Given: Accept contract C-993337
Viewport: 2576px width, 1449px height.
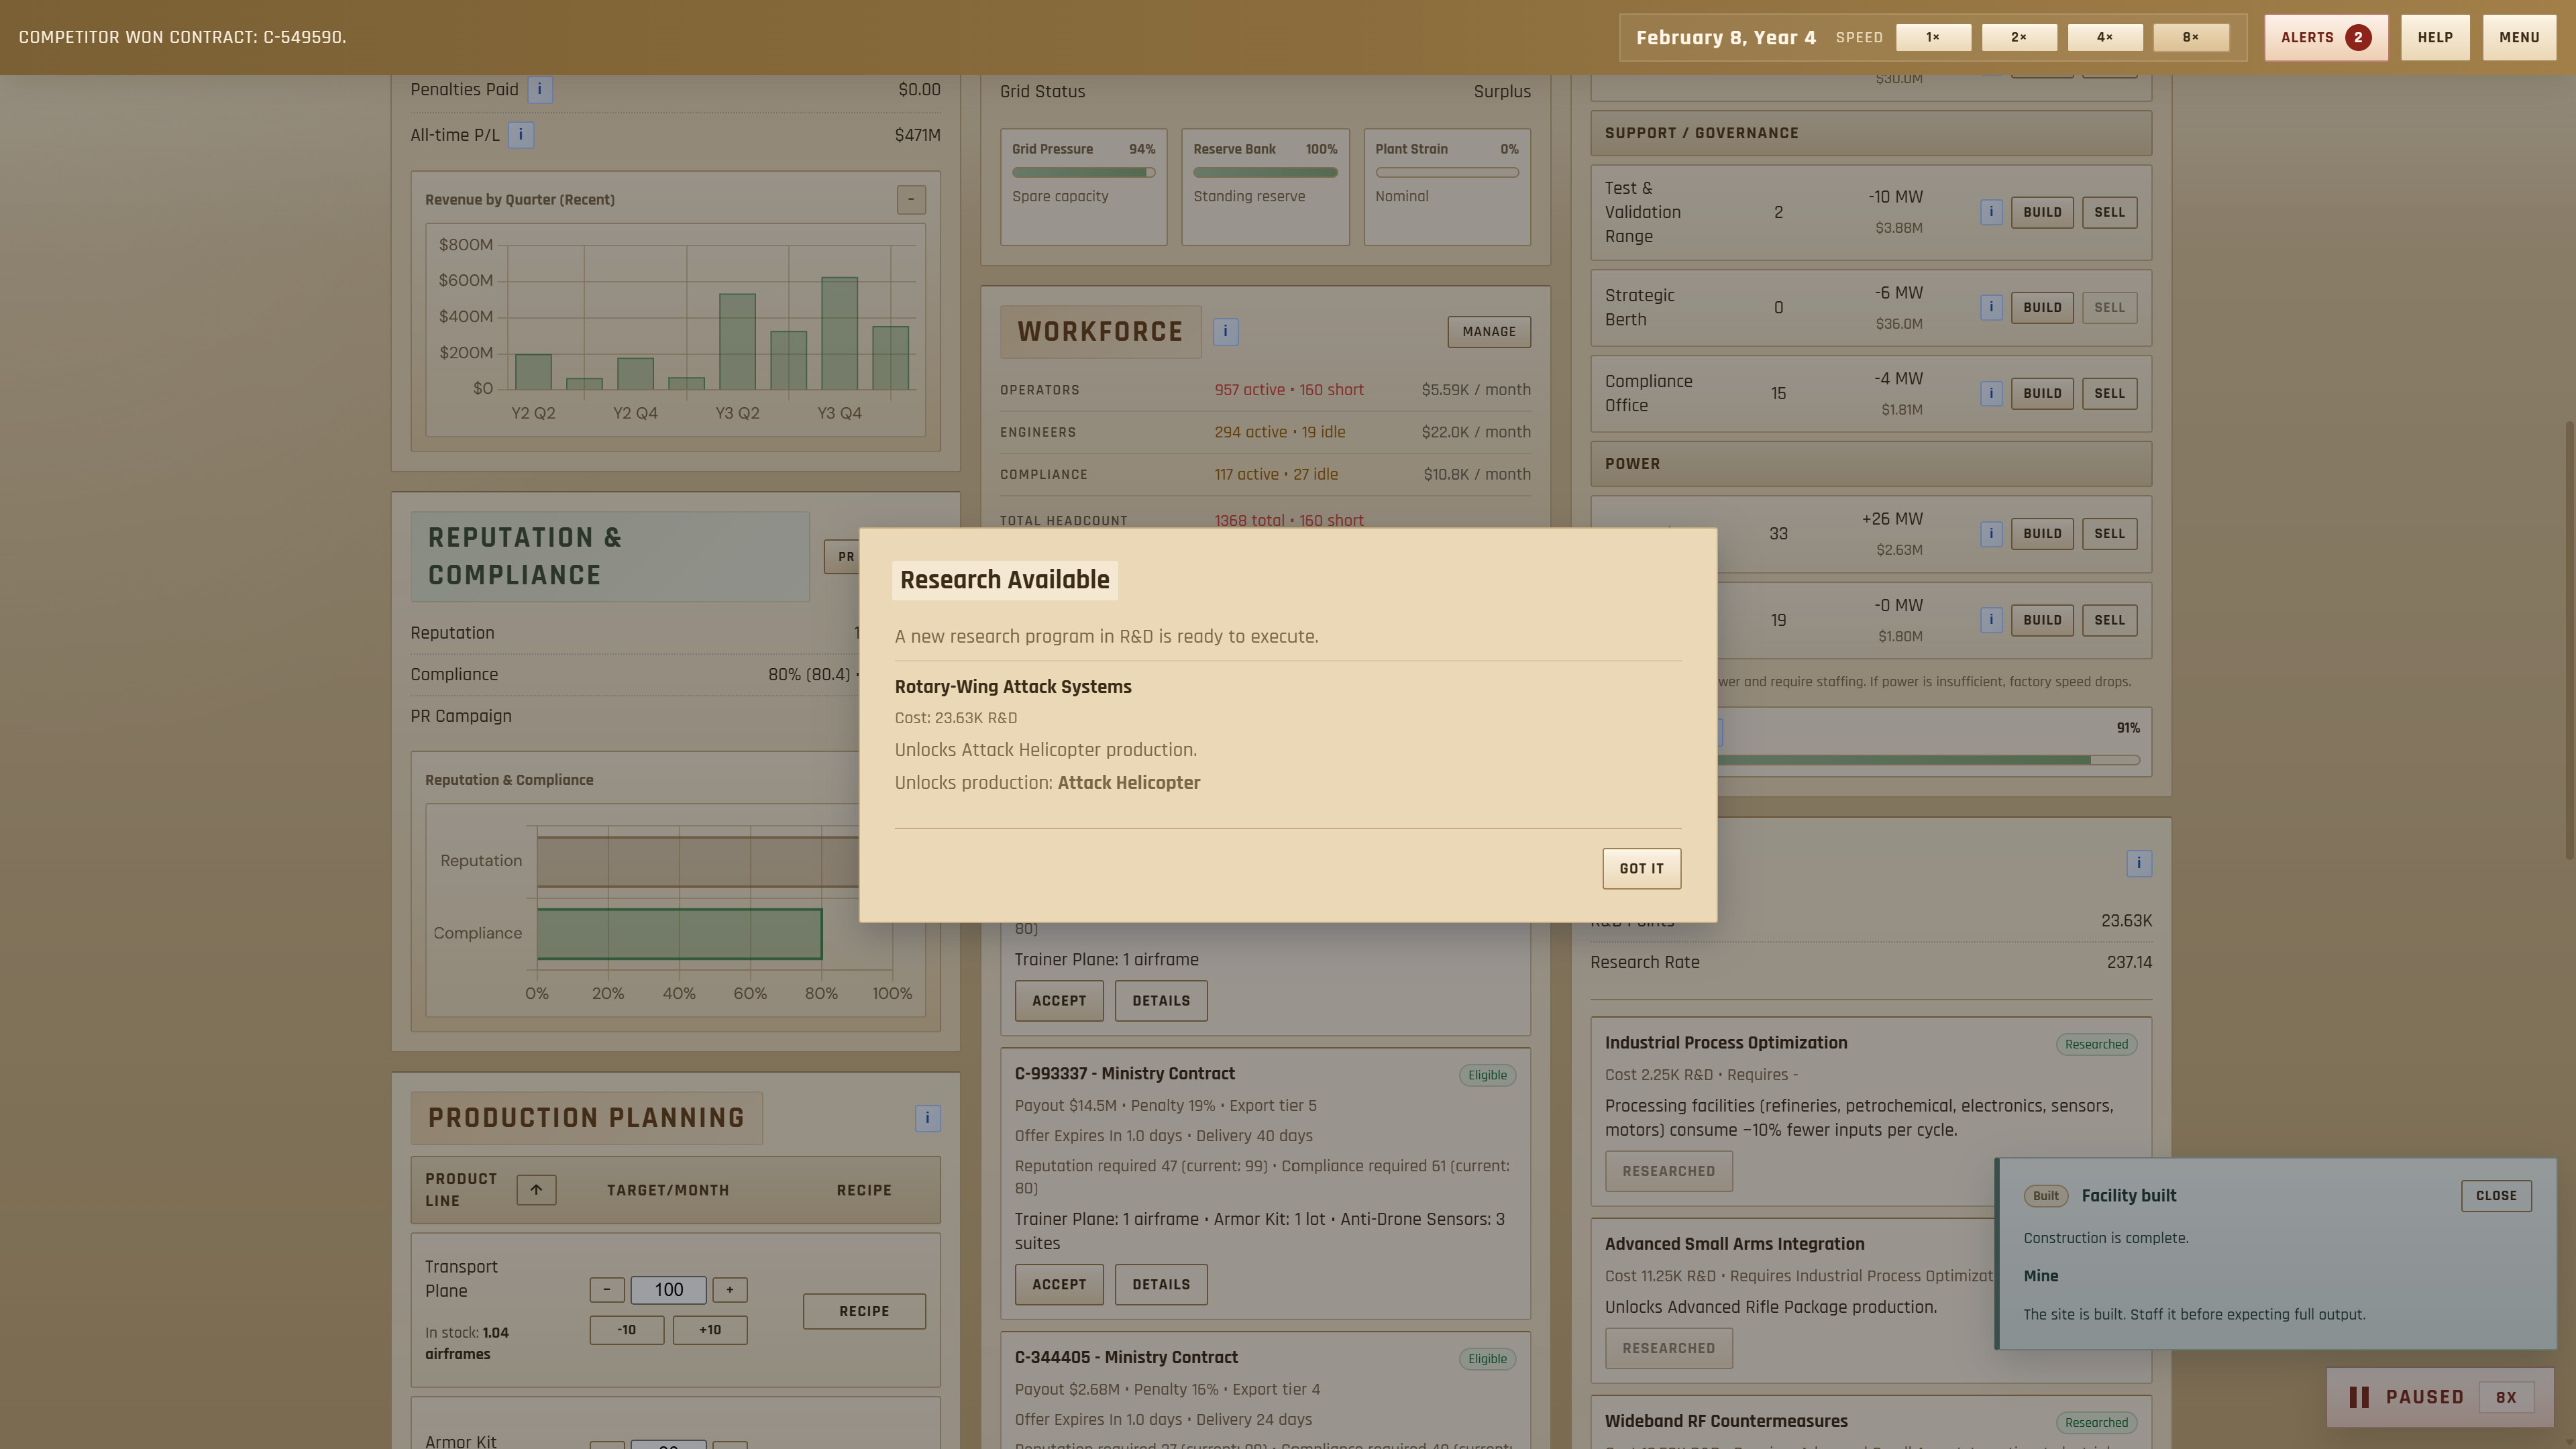Looking at the screenshot, I should tap(1059, 1284).
